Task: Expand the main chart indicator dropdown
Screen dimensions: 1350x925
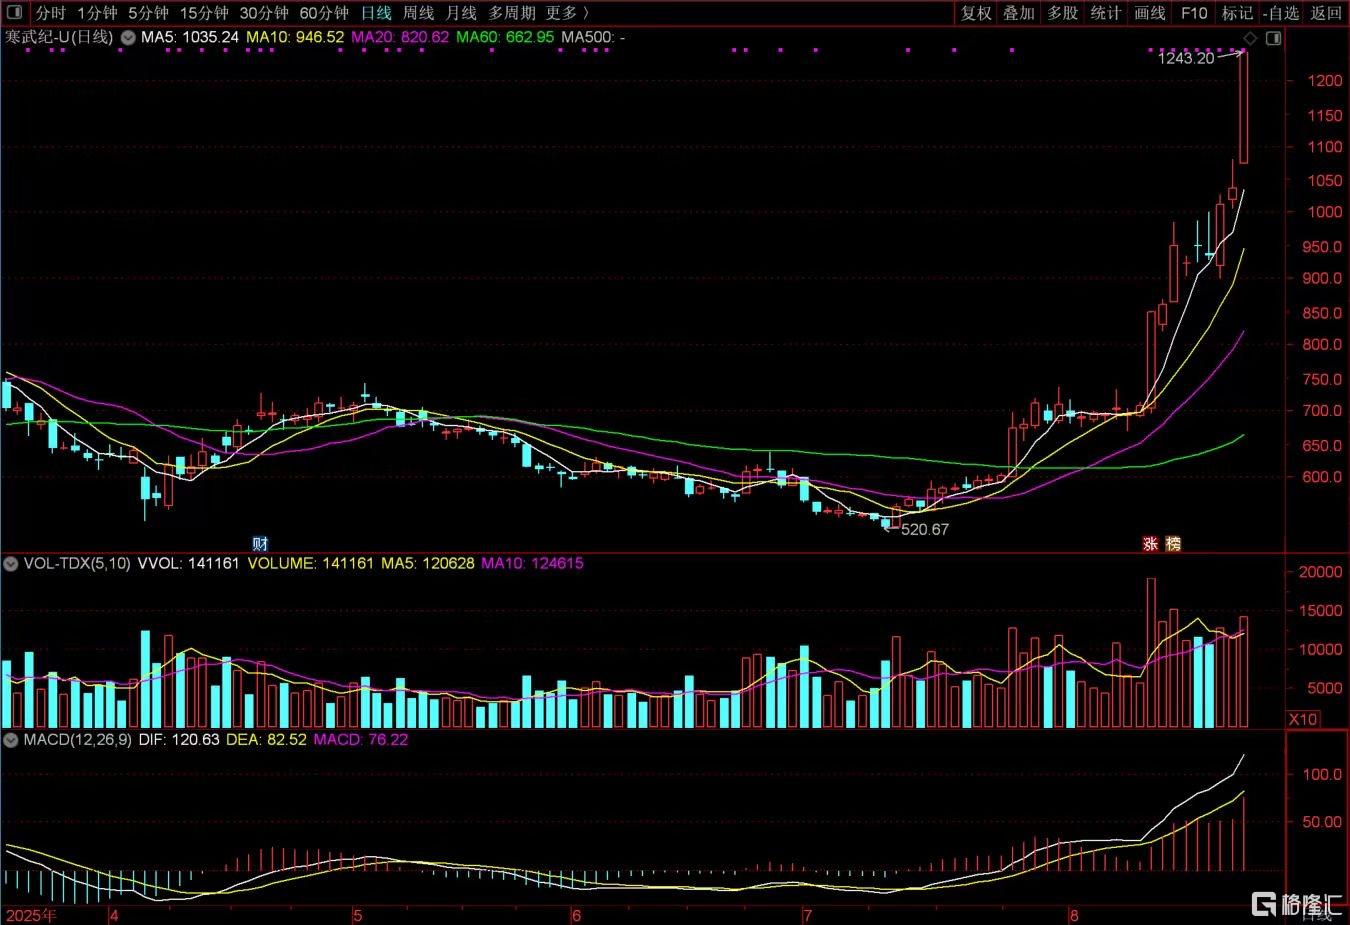Action: 127,37
